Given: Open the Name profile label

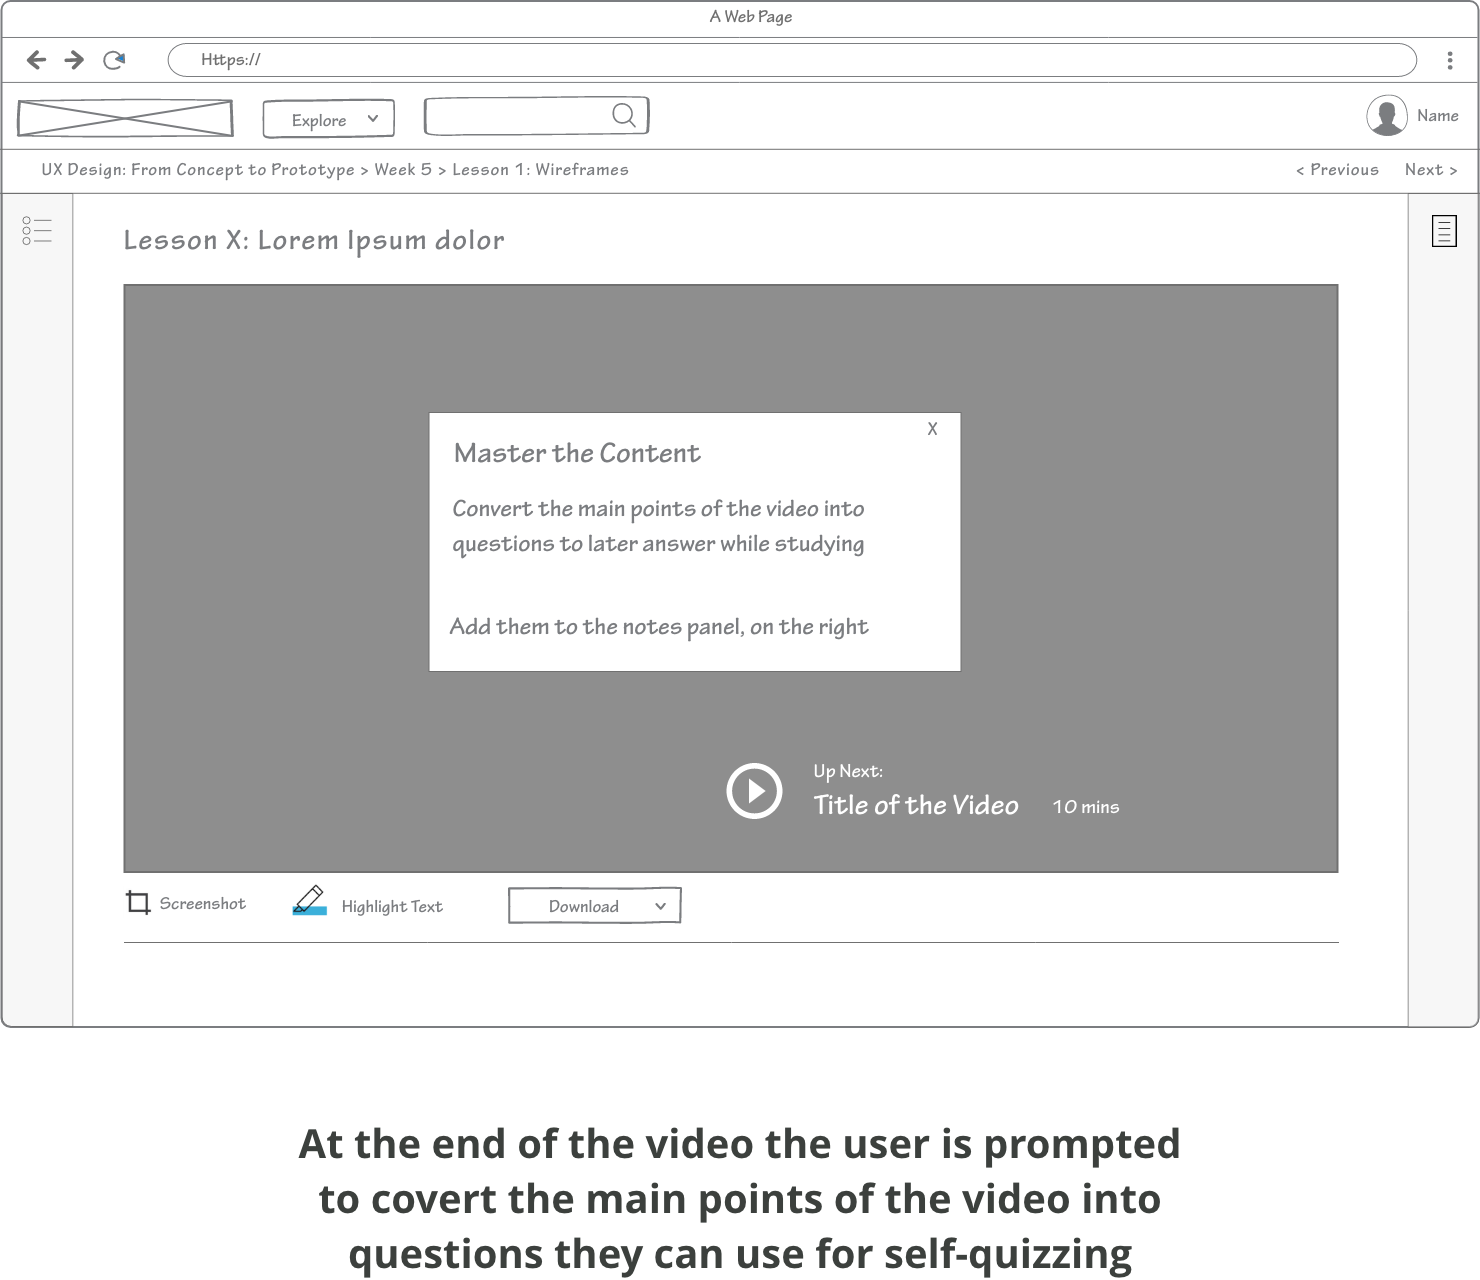Looking at the screenshot, I should (x=1437, y=116).
